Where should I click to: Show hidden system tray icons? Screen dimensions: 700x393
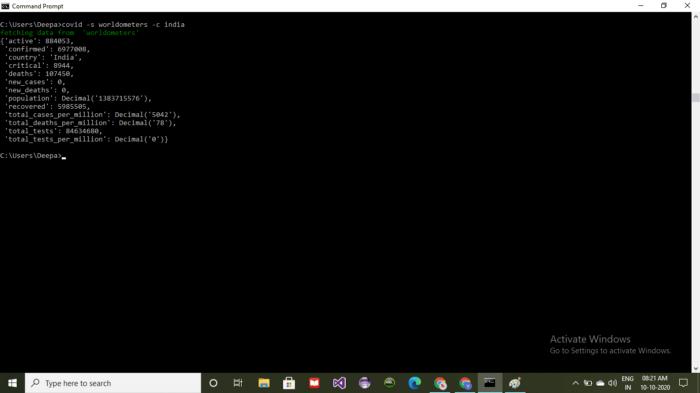[x=575, y=383]
